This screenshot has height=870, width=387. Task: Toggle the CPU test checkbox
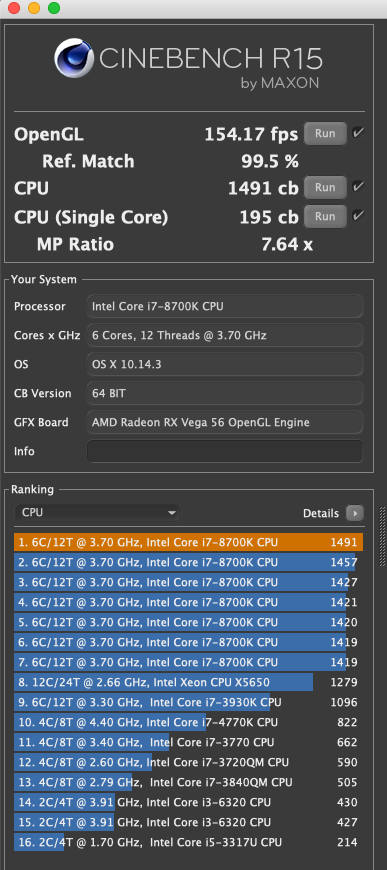(x=358, y=187)
